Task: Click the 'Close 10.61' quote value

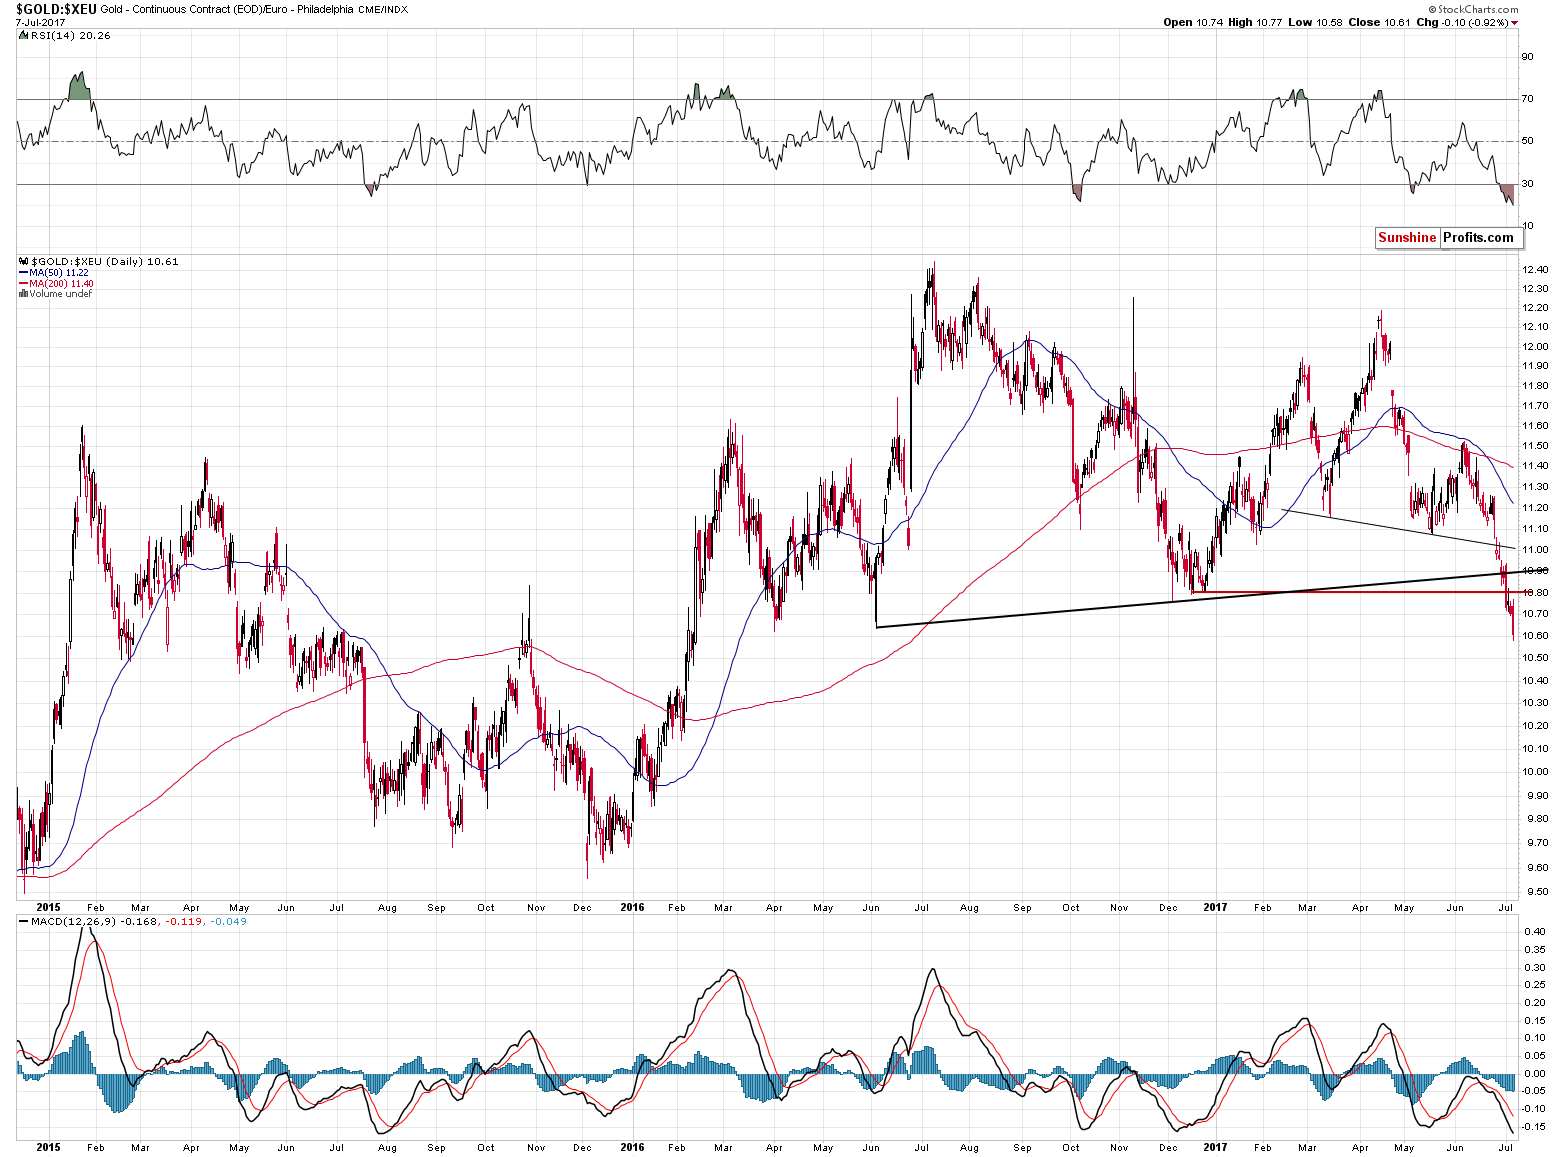Action: tap(1379, 22)
